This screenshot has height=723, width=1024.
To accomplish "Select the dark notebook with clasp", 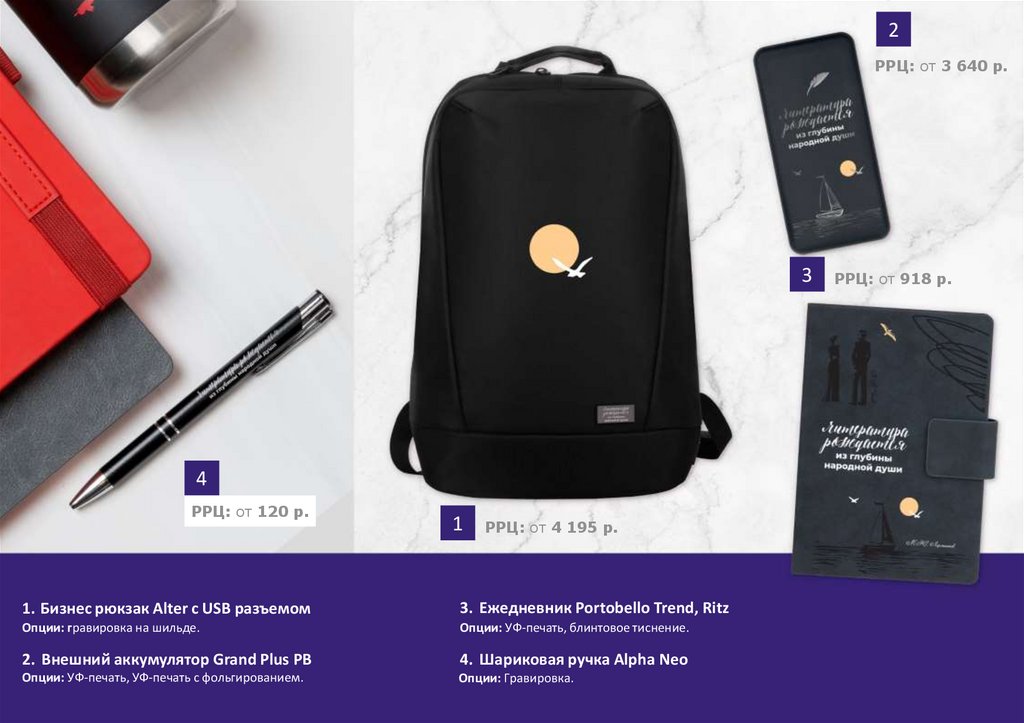I will click(x=894, y=443).
